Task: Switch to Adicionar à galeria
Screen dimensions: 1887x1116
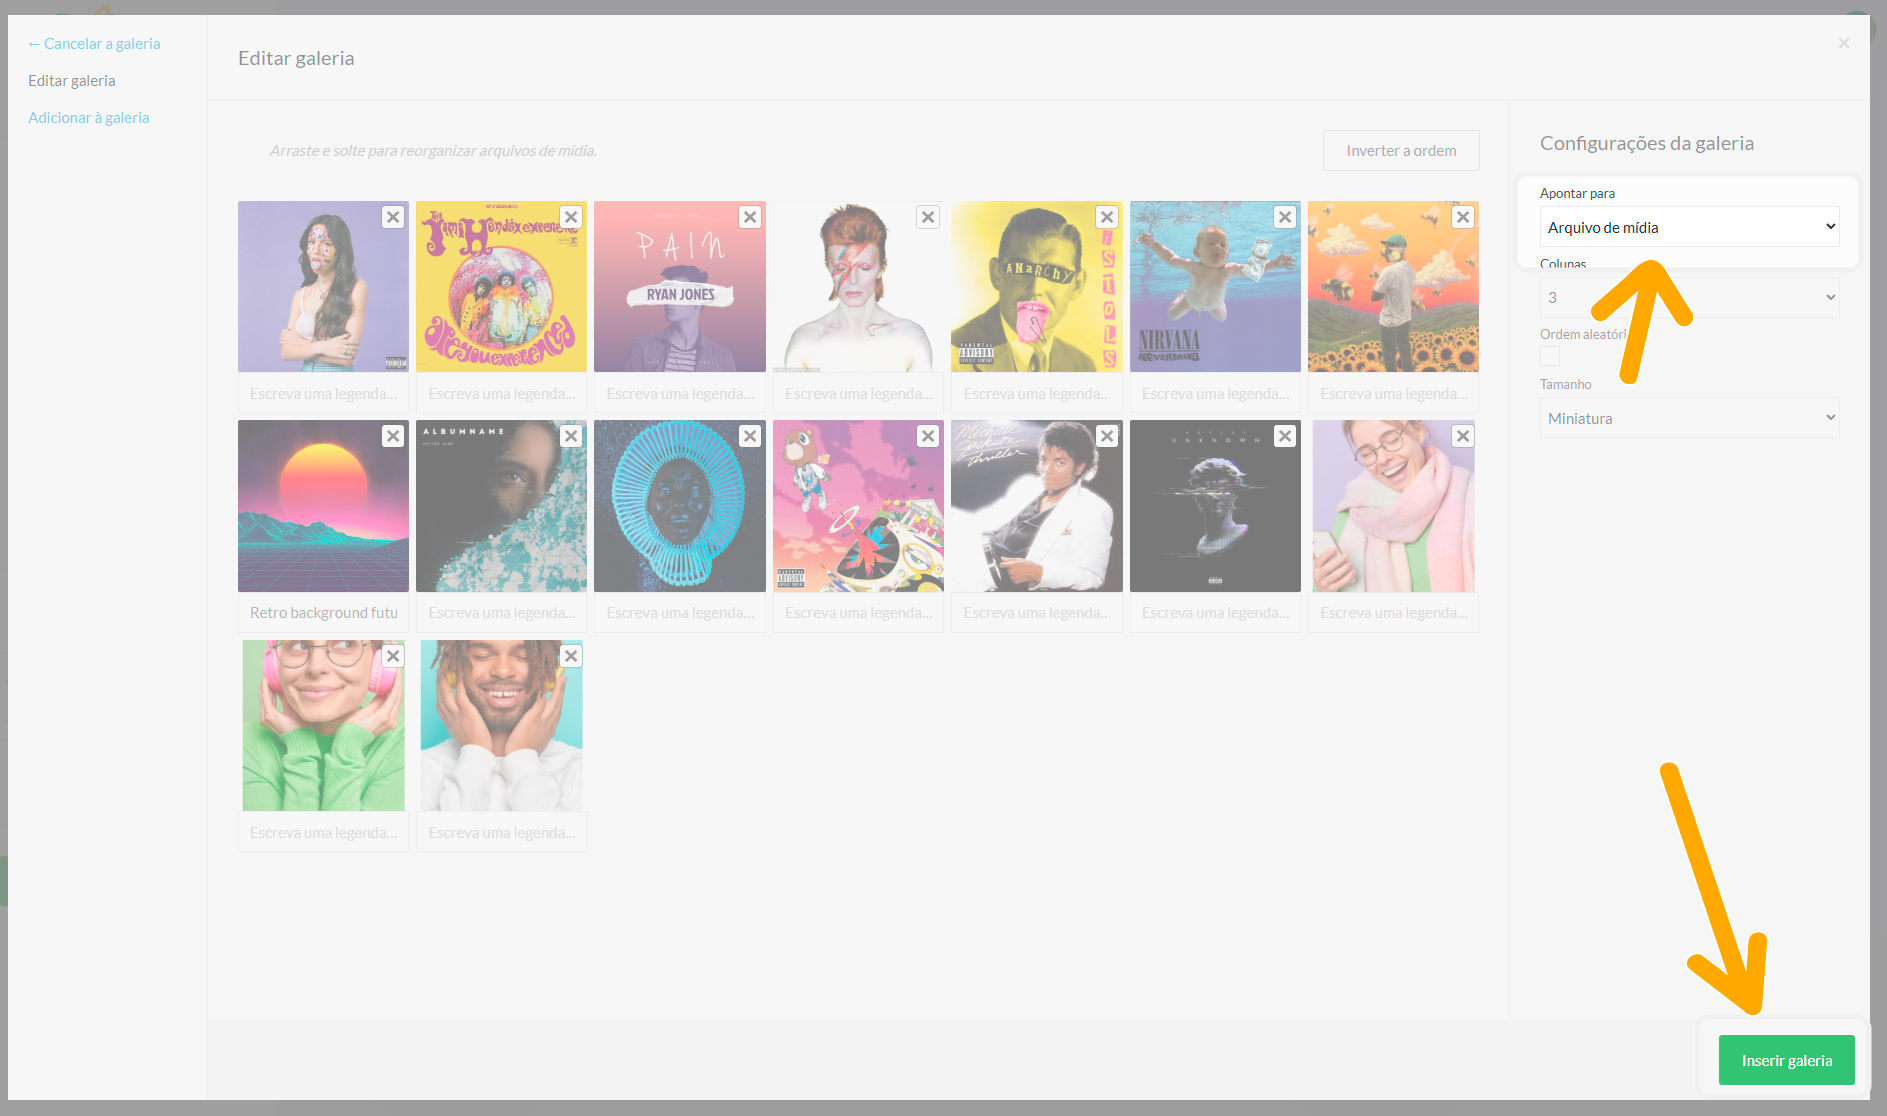Action: (88, 117)
